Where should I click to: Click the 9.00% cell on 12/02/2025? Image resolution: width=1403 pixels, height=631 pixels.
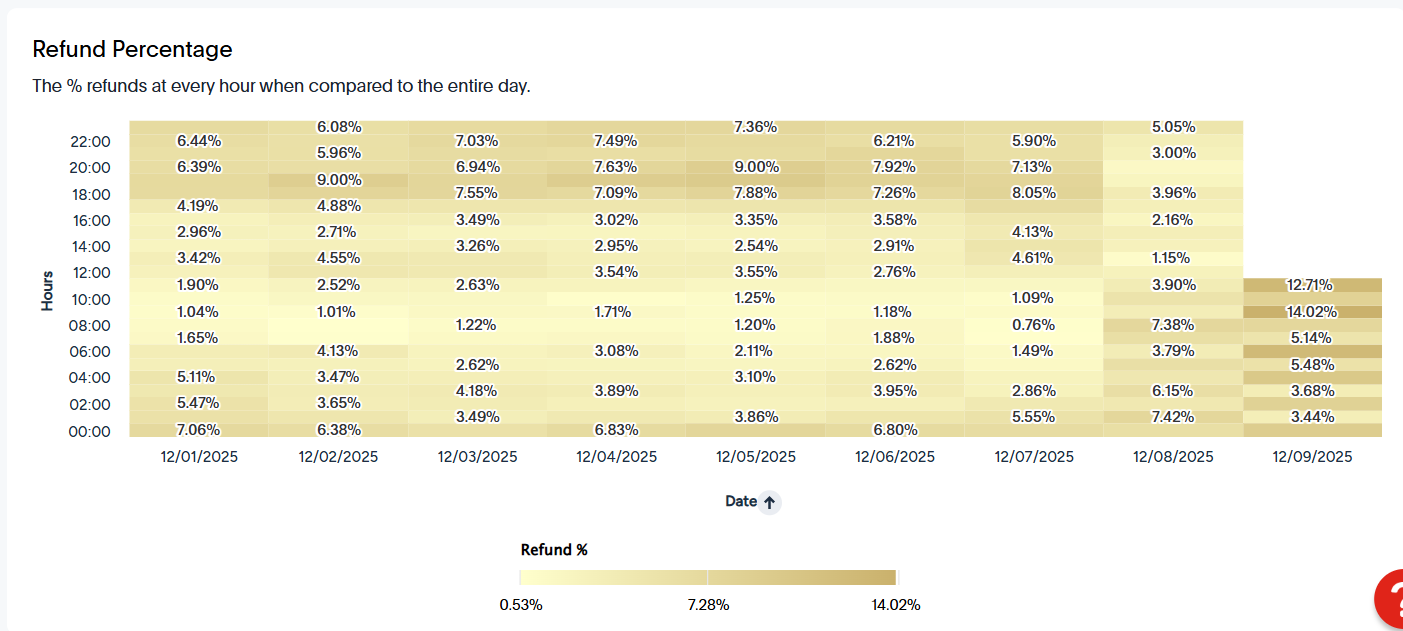pyautogui.click(x=338, y=180)
